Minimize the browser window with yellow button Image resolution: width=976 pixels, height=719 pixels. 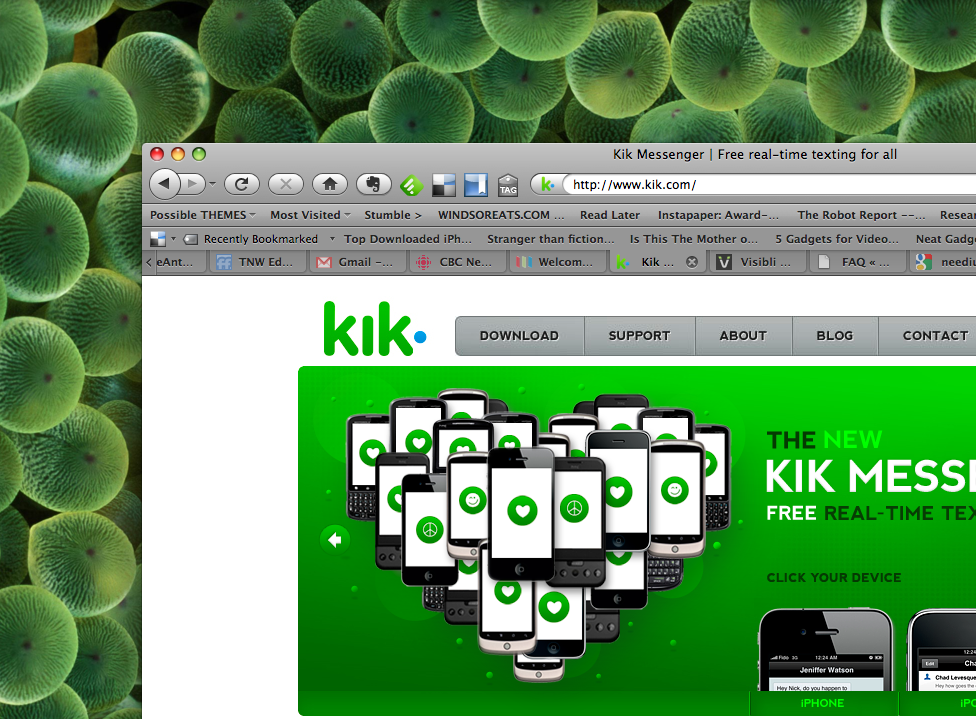pyautogui.click(x=178, y=154)
